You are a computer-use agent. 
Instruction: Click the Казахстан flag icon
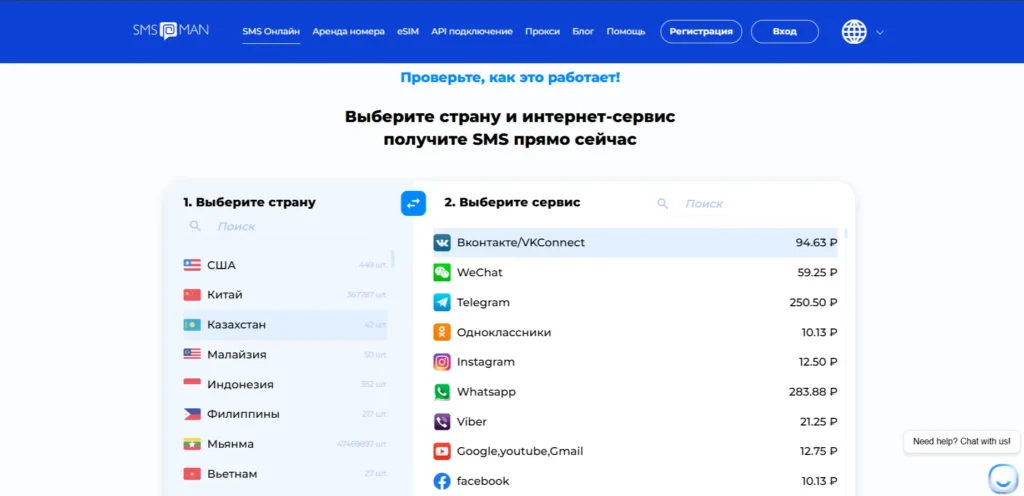pos(192,325)
